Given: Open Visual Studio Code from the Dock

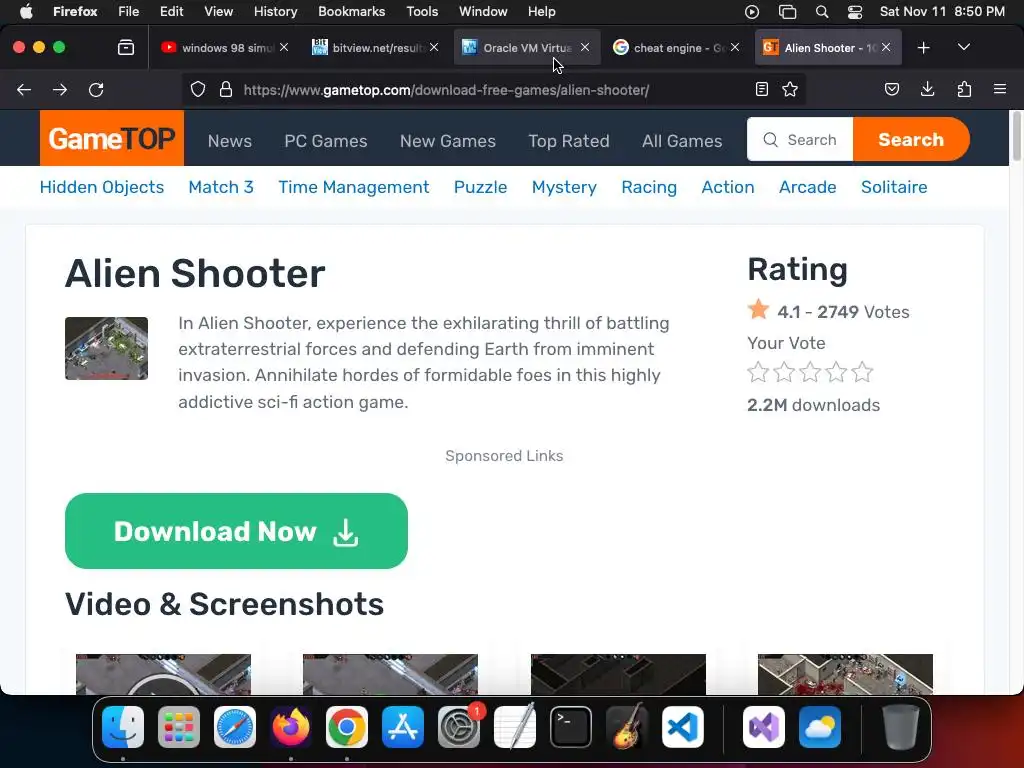Looking at the screenshot, I should (682, 727).
